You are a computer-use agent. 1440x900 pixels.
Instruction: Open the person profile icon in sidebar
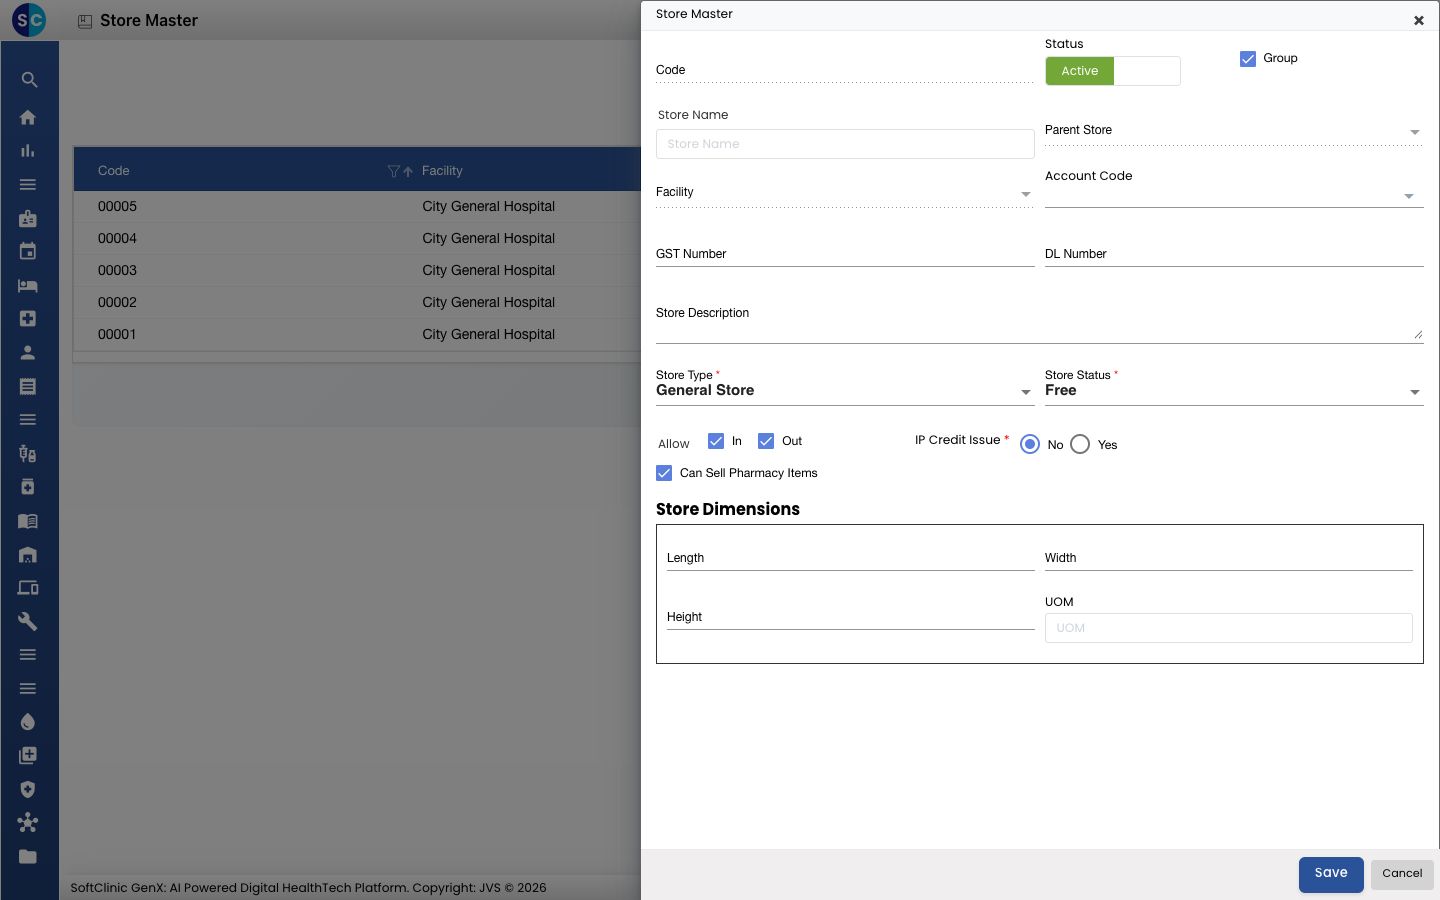28,353
